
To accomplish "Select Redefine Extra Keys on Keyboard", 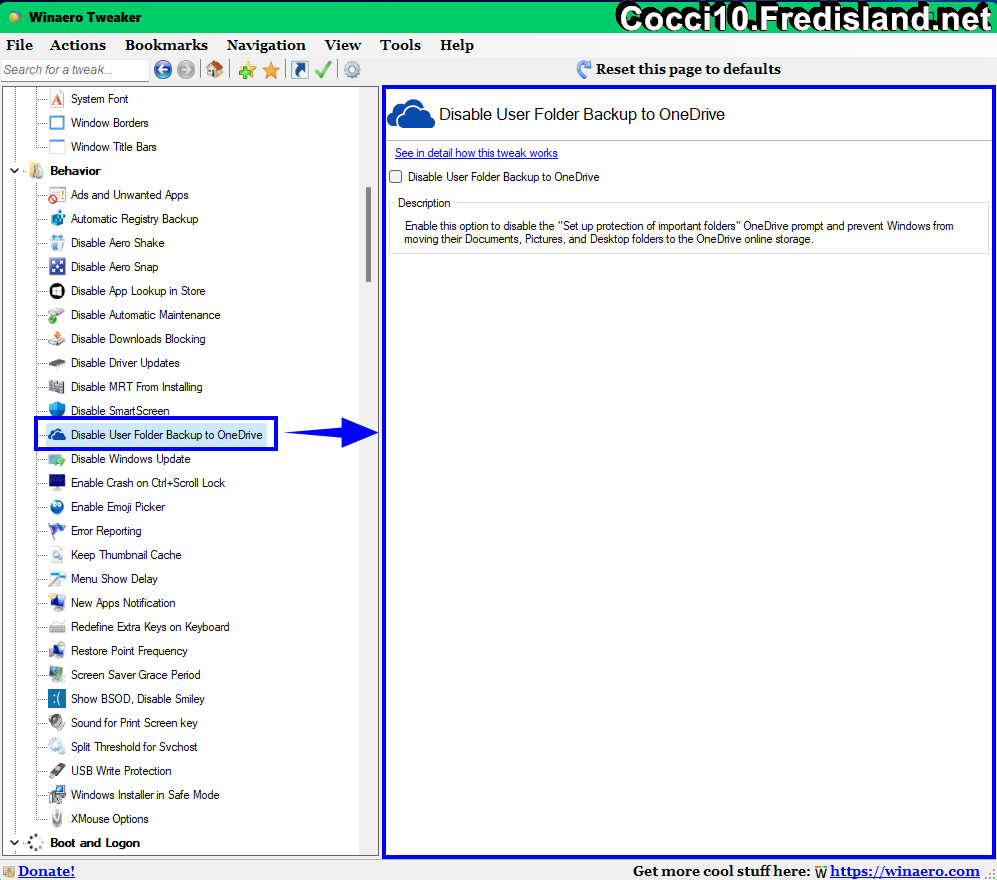I will 150,627.
